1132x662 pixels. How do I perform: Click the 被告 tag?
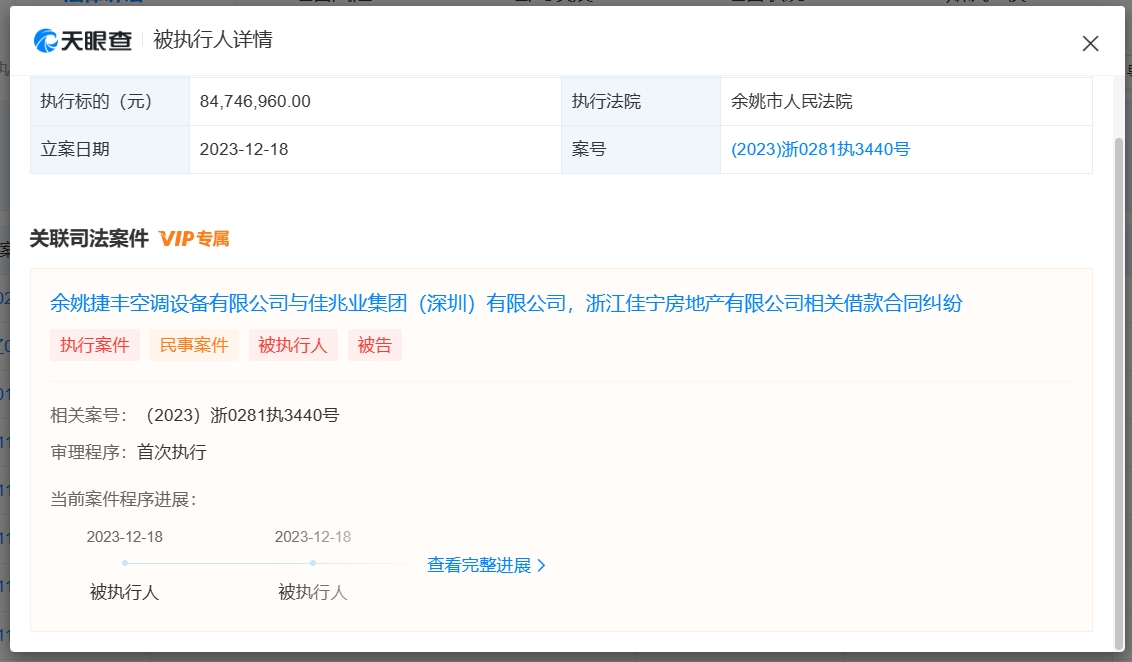[375, 345]
